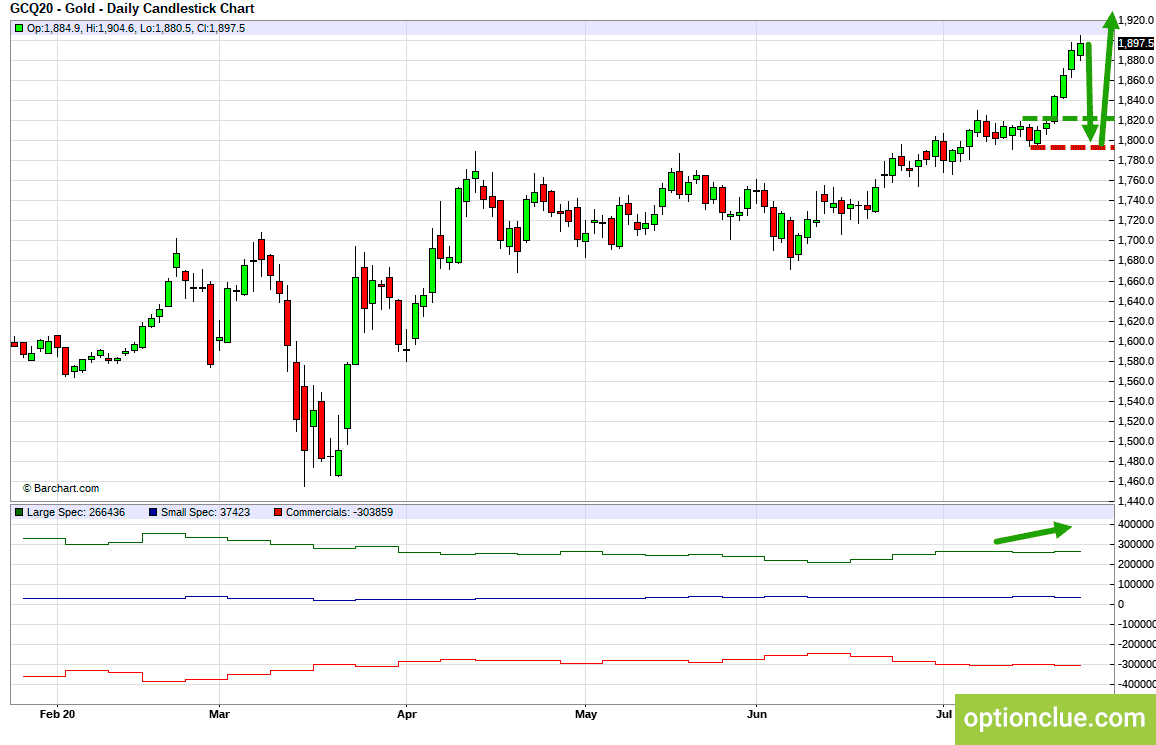Click the 1,500.0 price axis label
1156x745 pixels.
point(1136,442)
